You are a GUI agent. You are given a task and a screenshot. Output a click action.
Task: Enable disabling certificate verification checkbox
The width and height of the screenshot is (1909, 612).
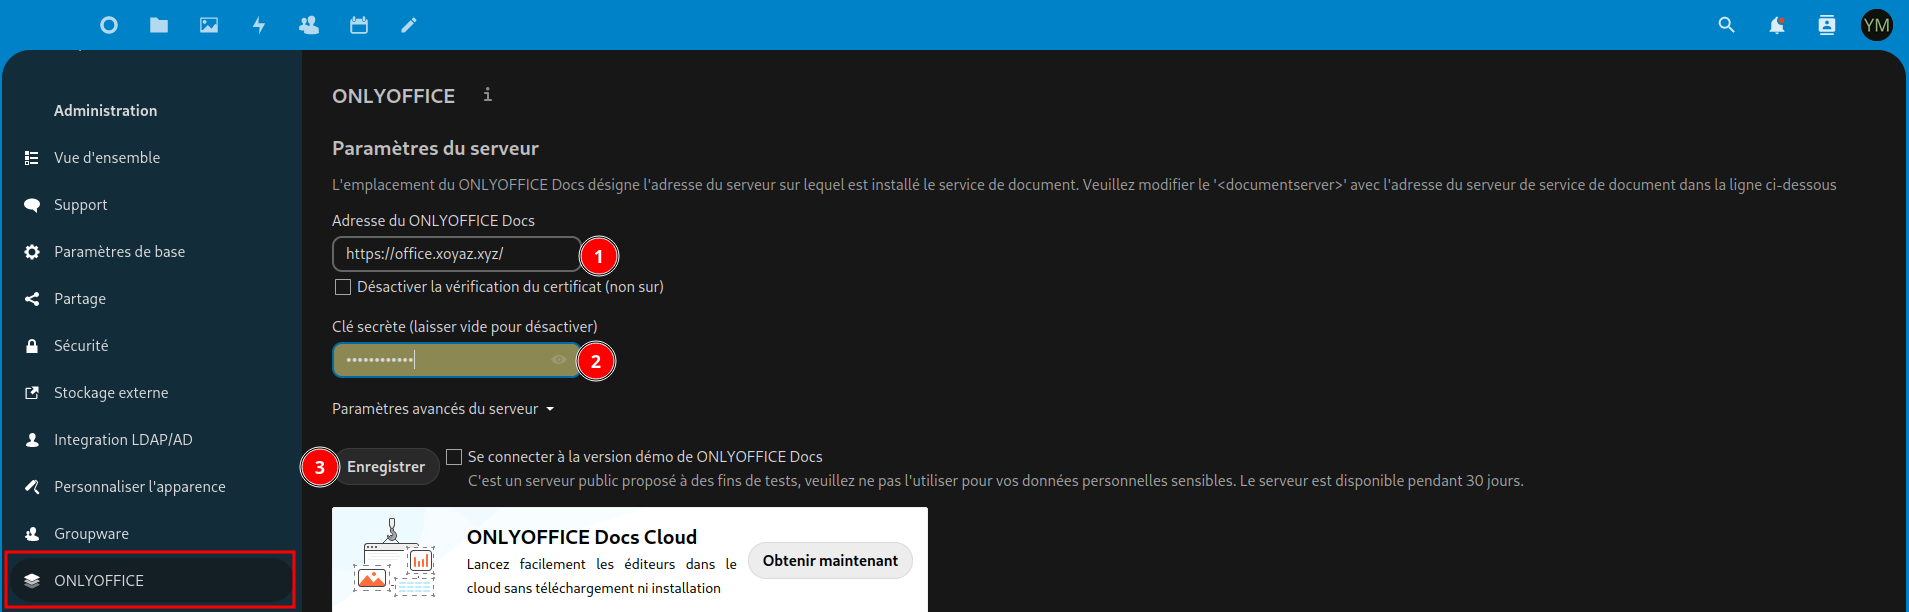[x=343, y=287]
